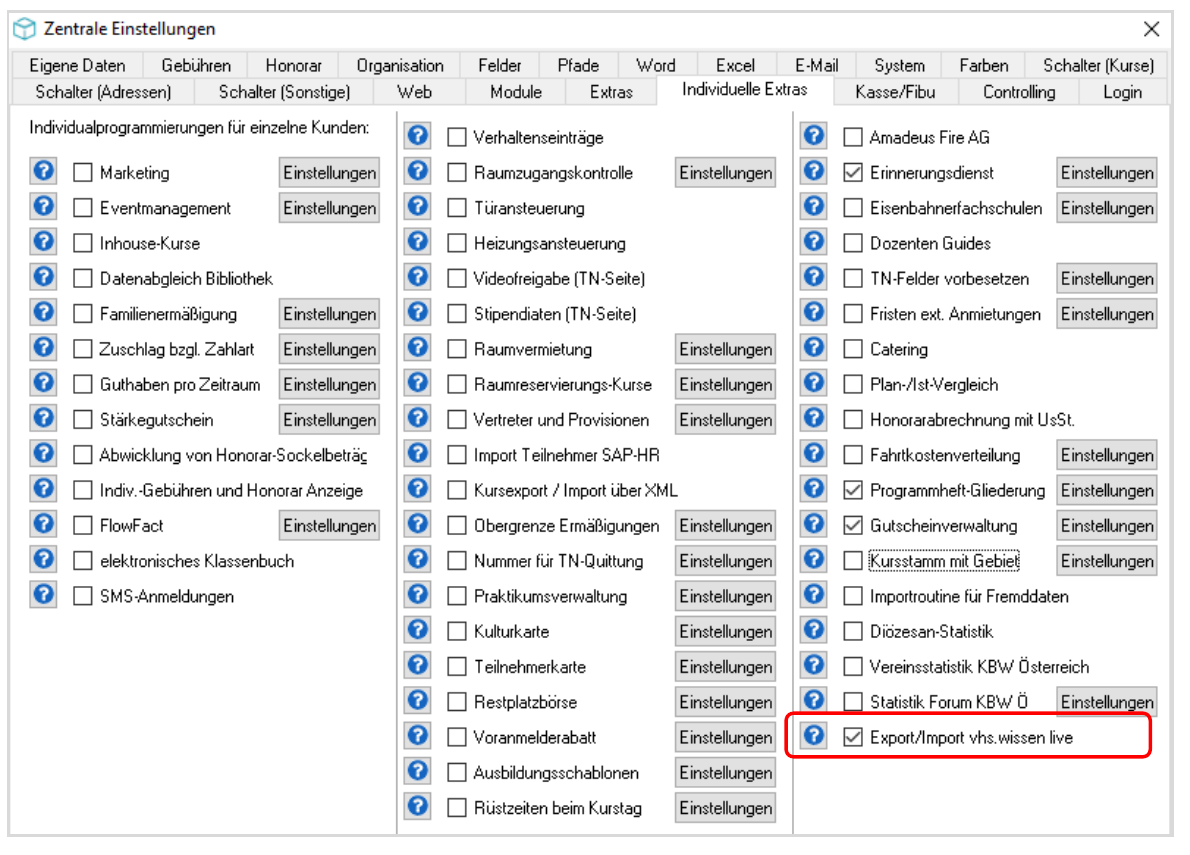This screenshot has height=855, width=1190.
Task: Click Einstellungen for Statistik Forum KBW Ö
Action: click(x=1107, y=702)
